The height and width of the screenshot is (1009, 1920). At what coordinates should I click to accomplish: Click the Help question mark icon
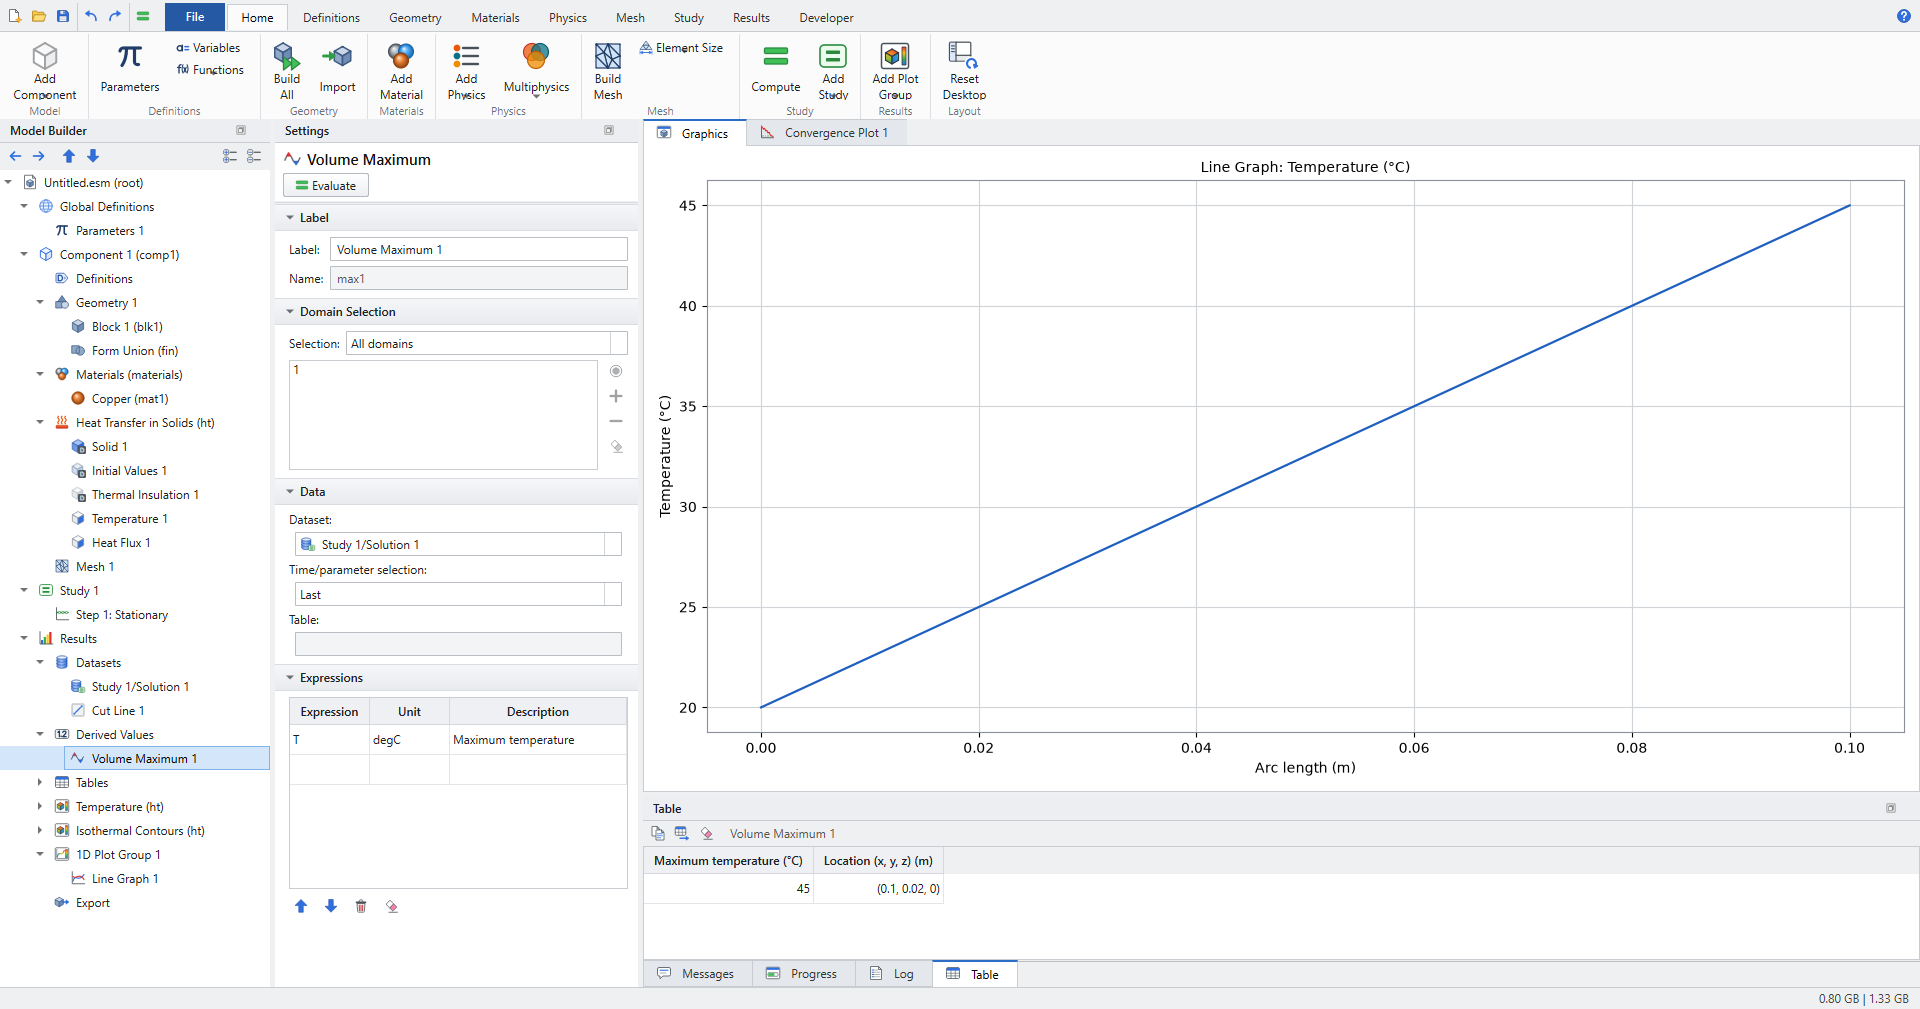[x=1903, y=16]
